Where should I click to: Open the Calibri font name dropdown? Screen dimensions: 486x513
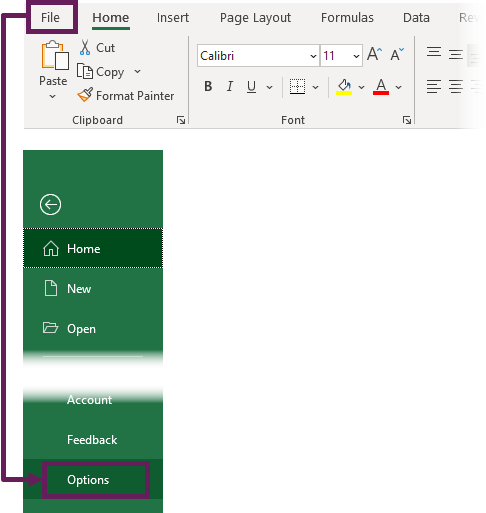coord(313,56)
